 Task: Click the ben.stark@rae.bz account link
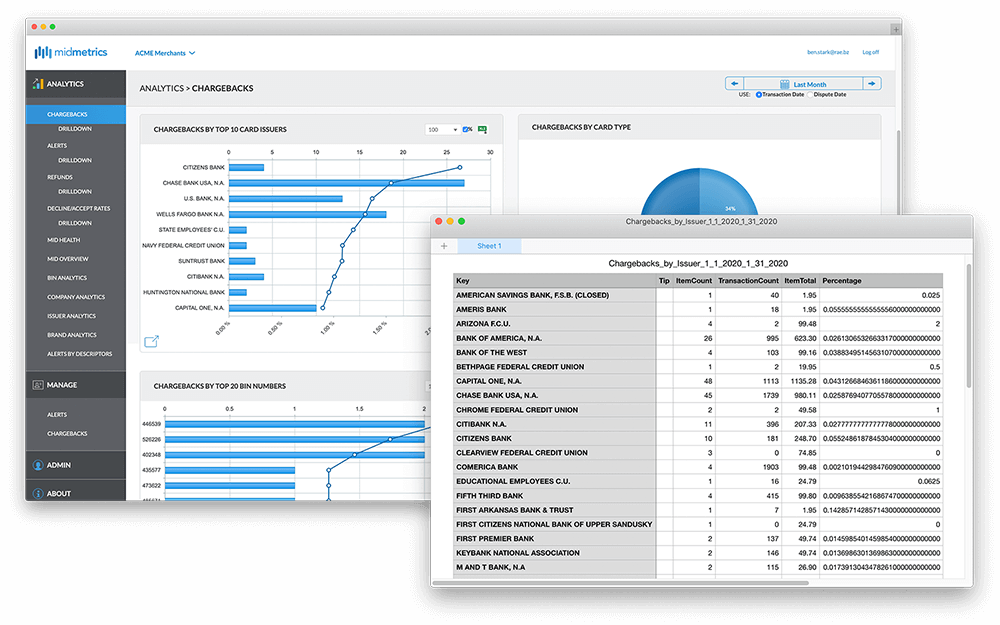coord(827,52)
